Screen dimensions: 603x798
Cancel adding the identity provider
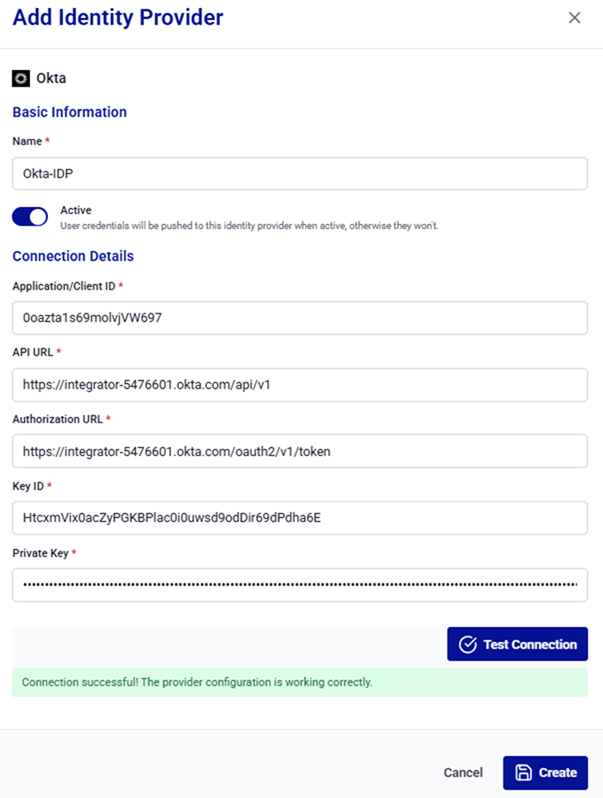click(x=463, y=772)
